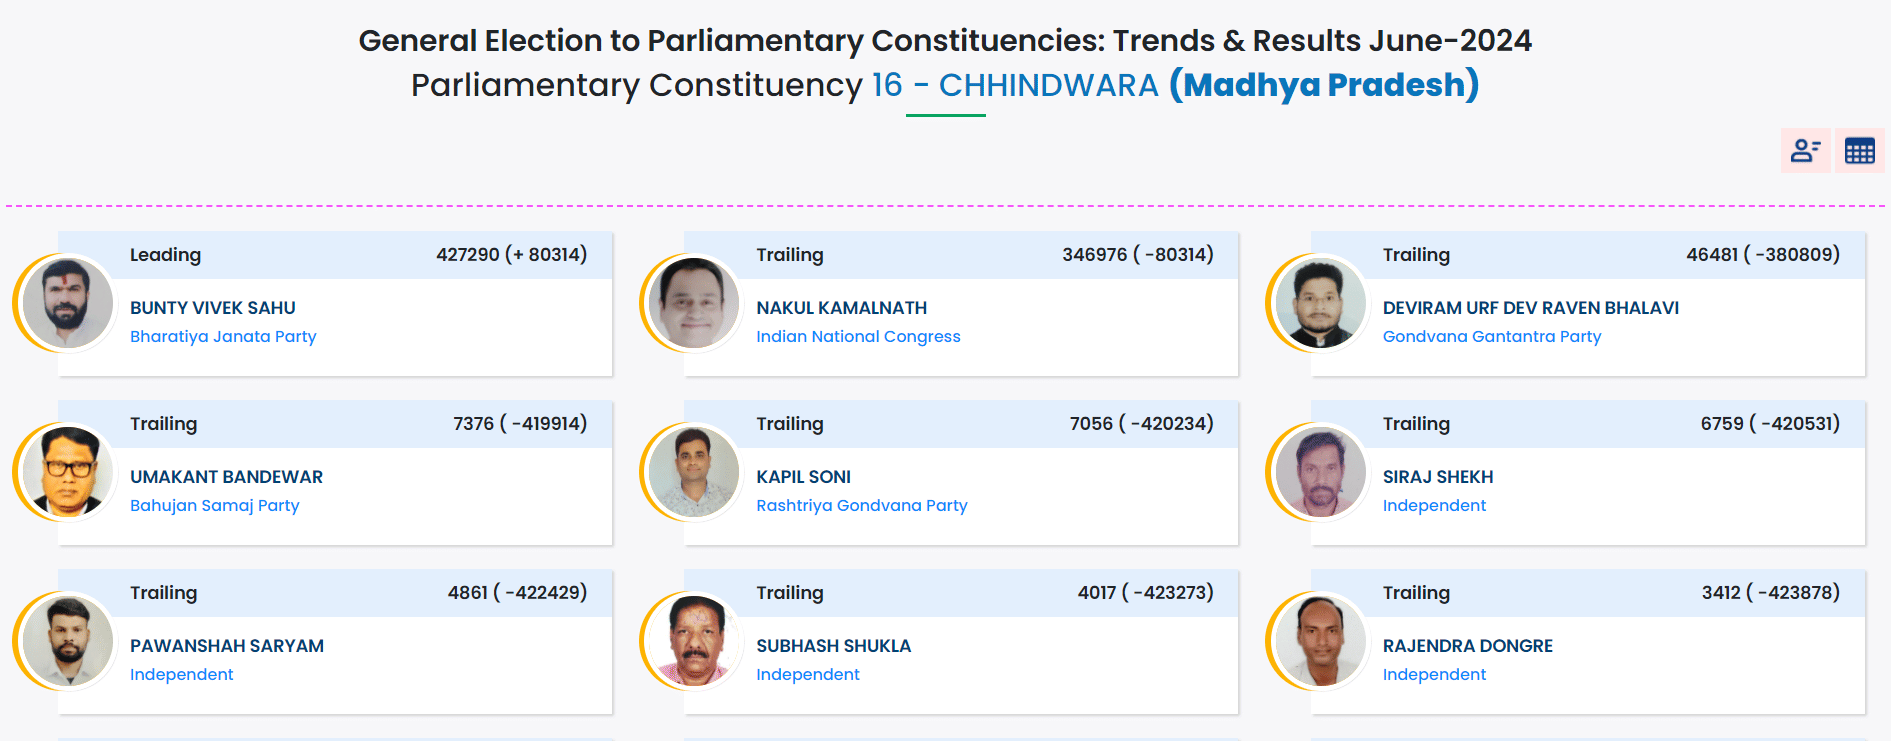Click the Rashtriya Gondvana Party label
Image resolution: width=1891 pixels, height=741 pixels.
click(861, 506)
